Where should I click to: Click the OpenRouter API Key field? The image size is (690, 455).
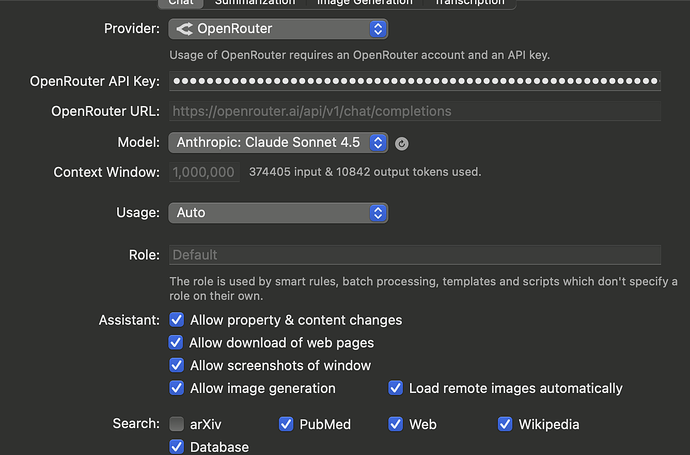(415, 80)
